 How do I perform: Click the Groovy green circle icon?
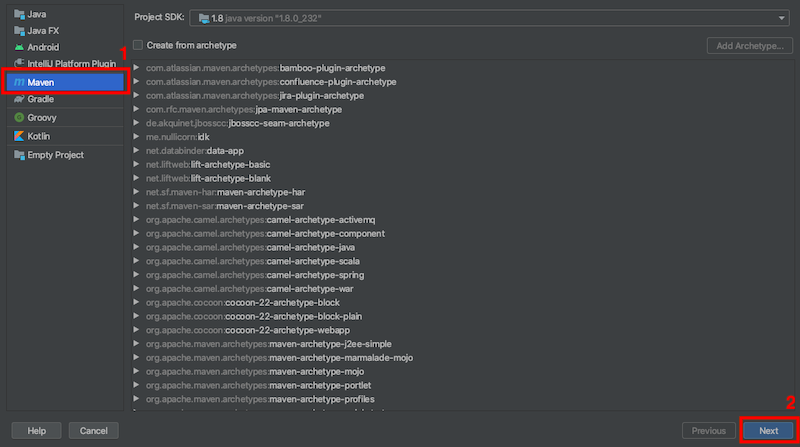[x=19, y=117]
